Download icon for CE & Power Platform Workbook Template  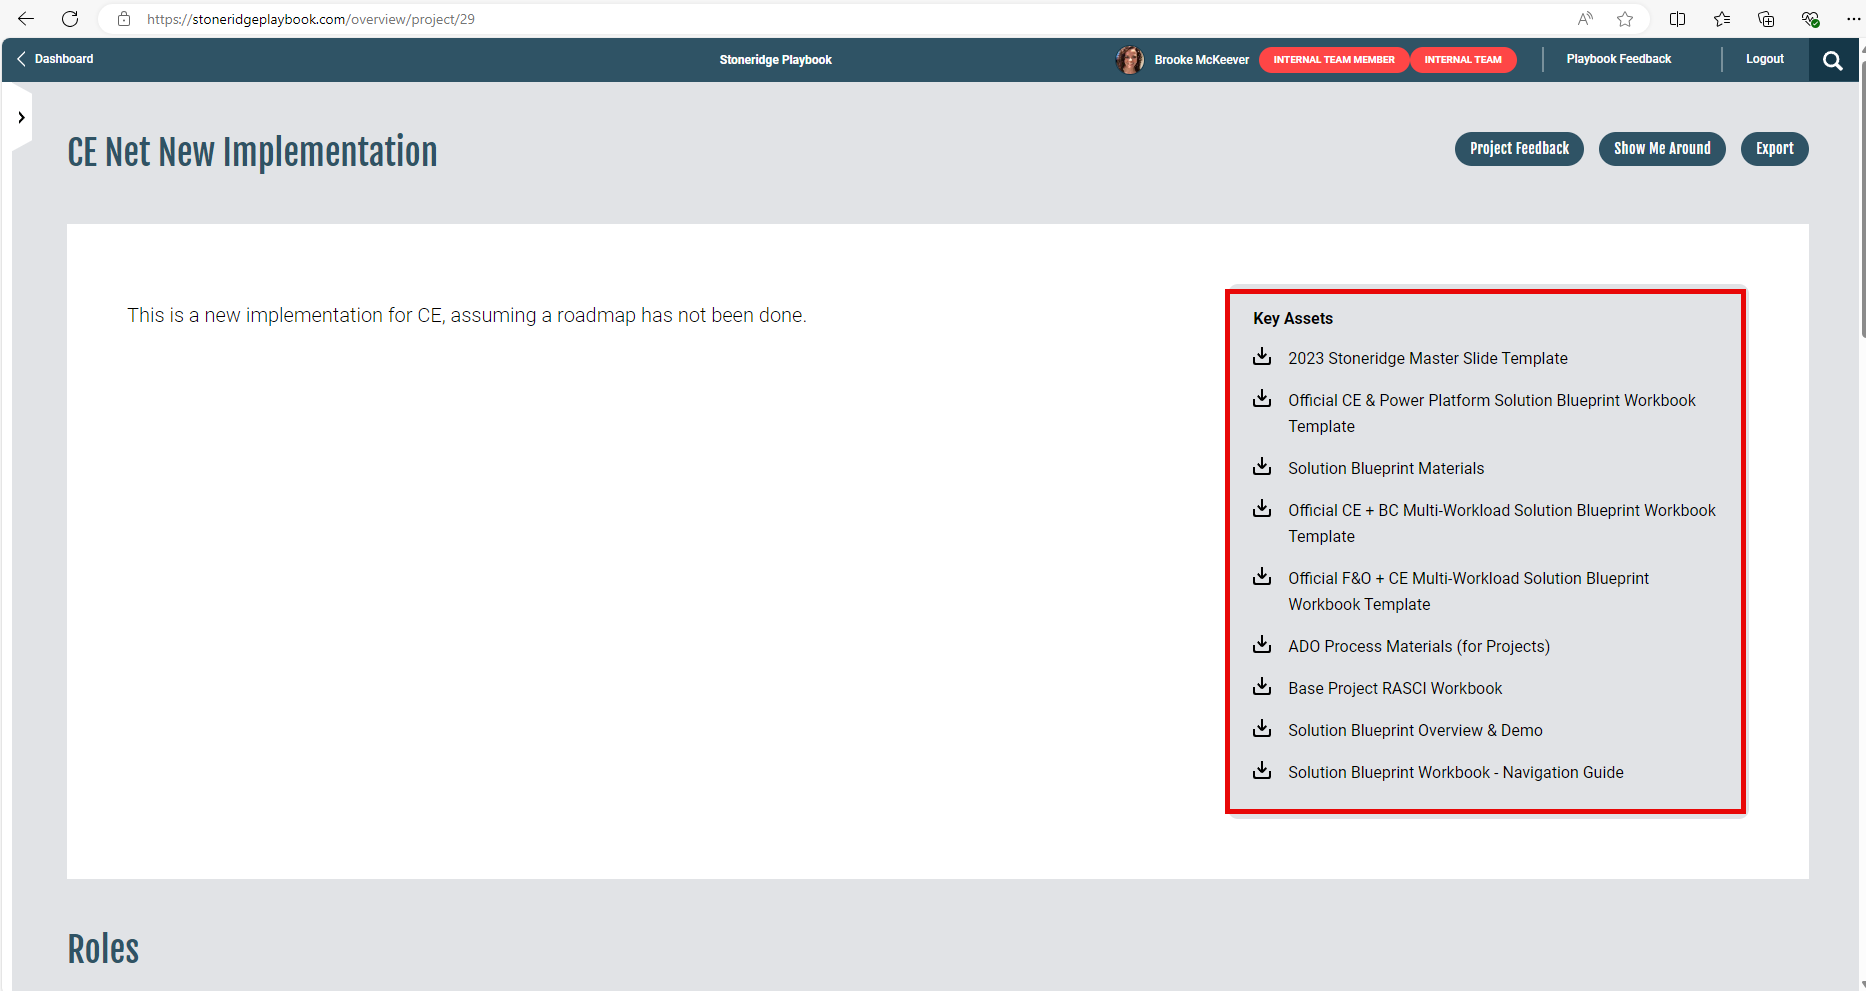coord(1262,399)
